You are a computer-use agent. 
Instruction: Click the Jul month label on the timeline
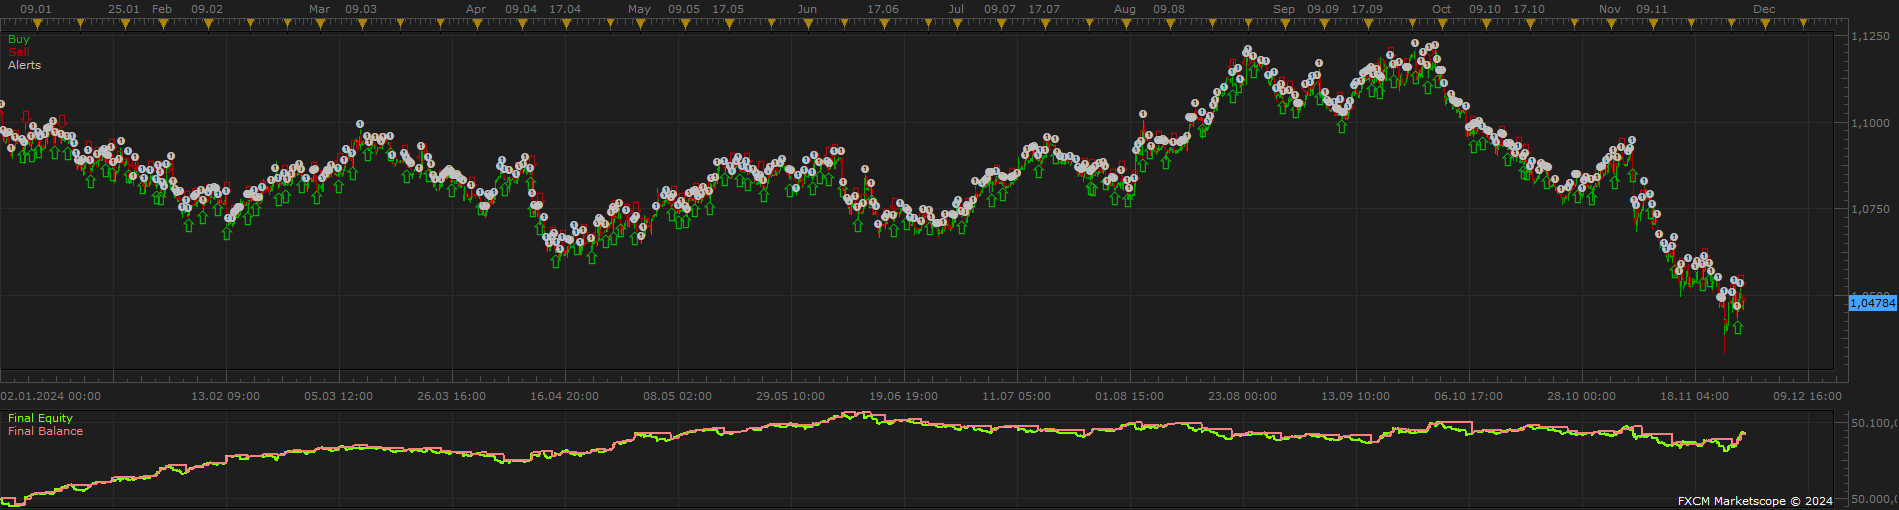click(x=957, y=9)
